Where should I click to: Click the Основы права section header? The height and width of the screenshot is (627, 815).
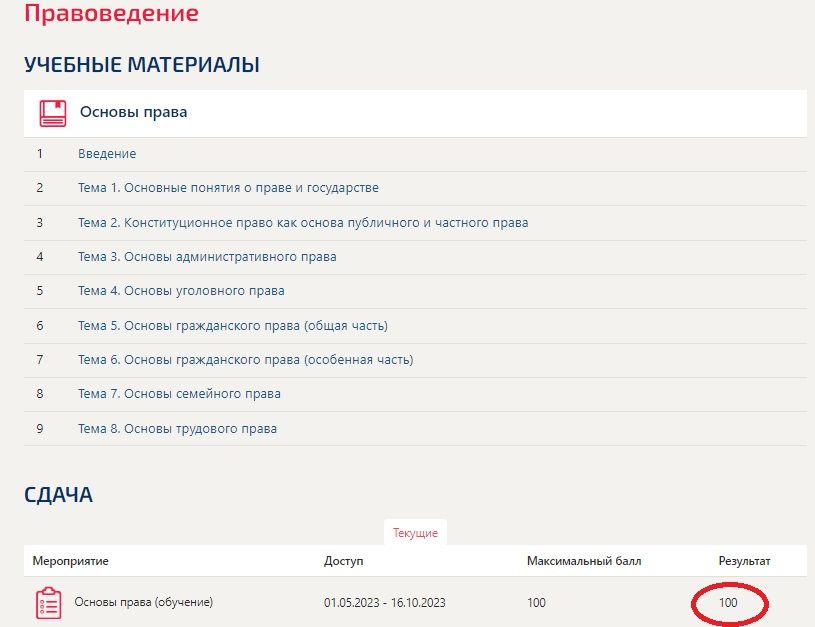(x=134, y=112)
